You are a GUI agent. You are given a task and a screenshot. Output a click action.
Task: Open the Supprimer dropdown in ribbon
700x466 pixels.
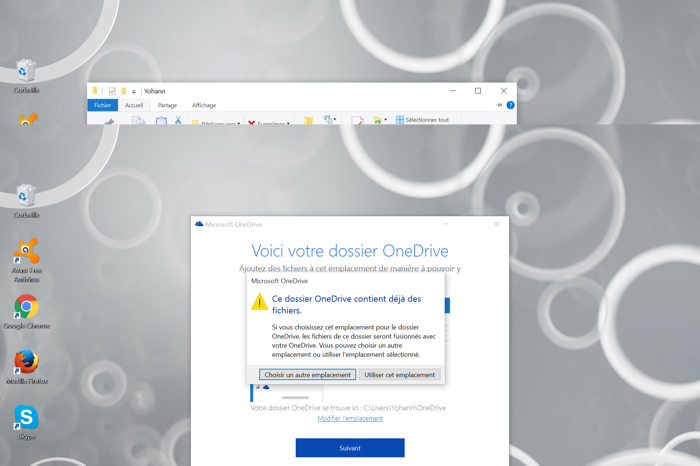[x=268, y=123]
